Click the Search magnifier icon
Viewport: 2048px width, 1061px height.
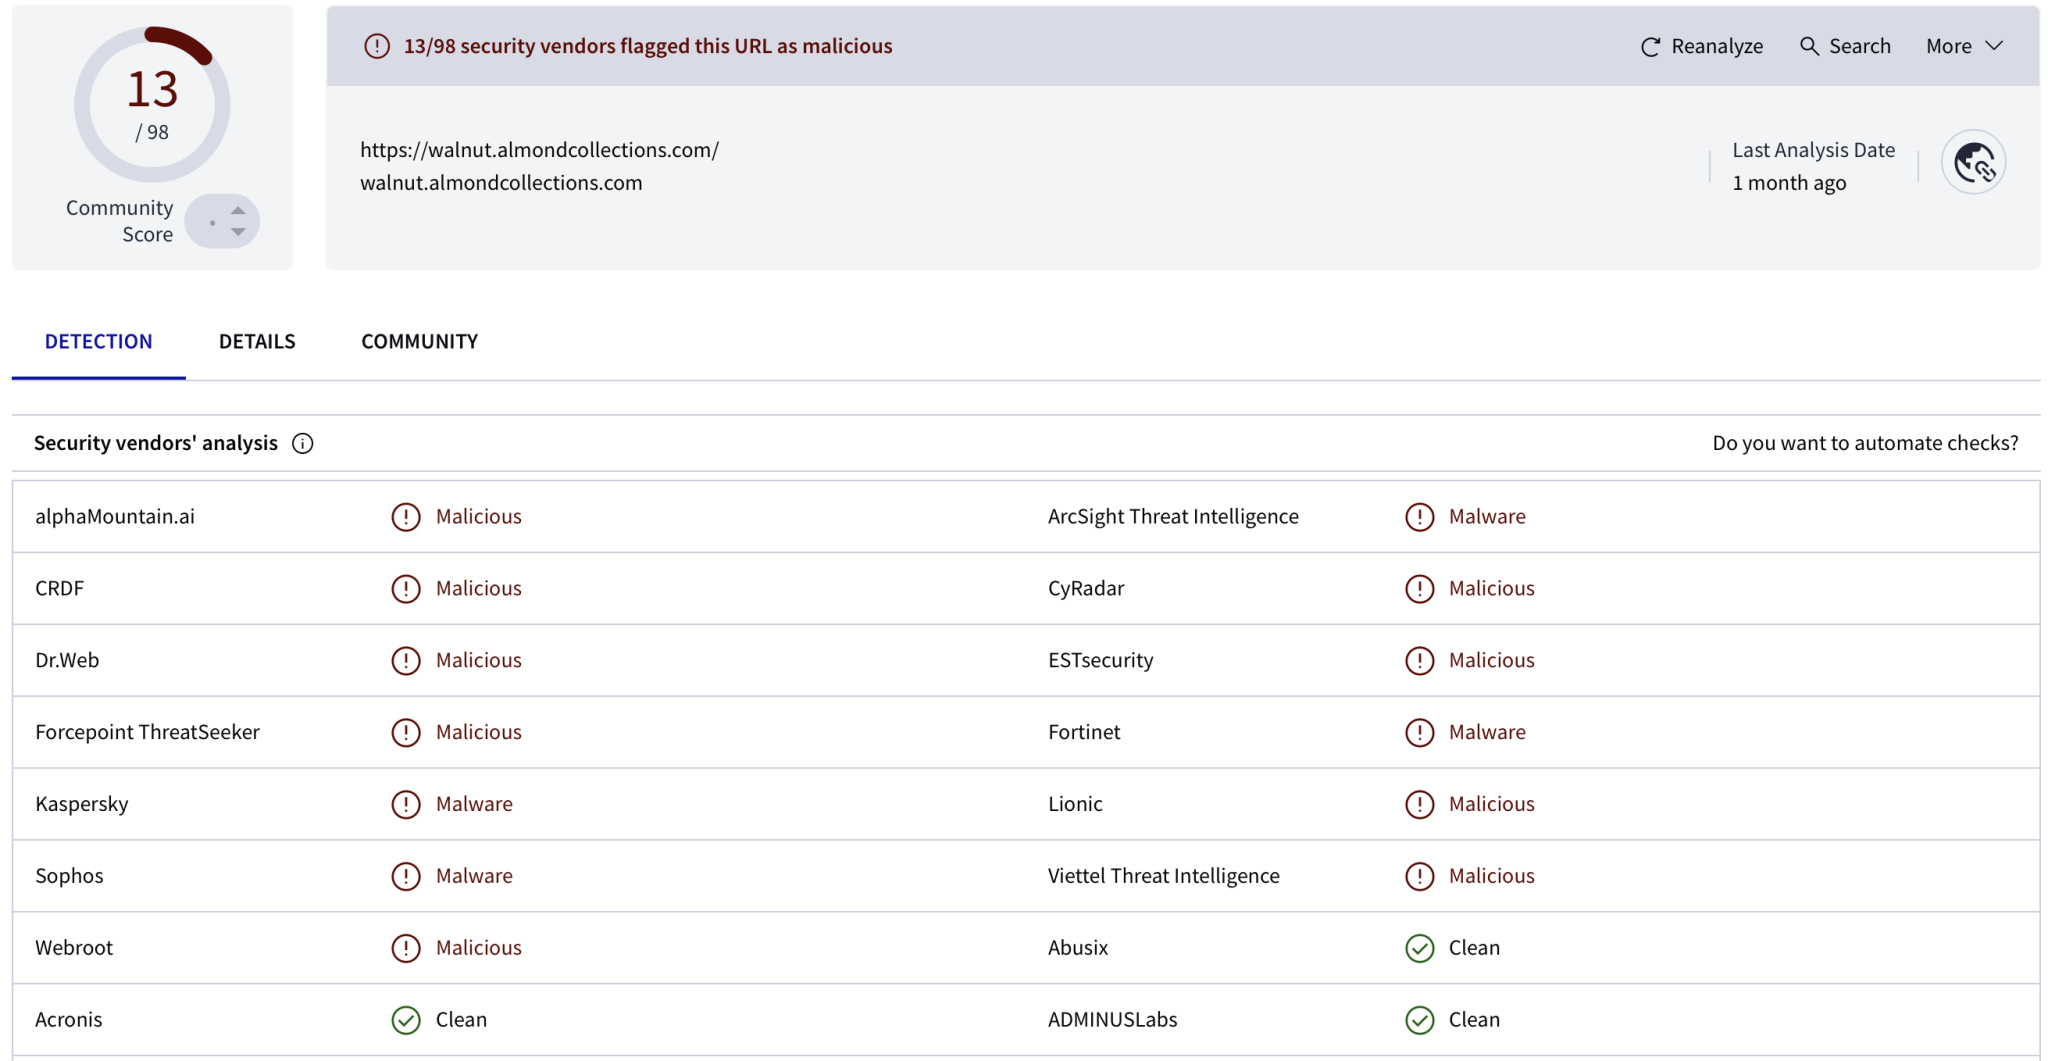pyautogui.click(x=1809, y=46)
